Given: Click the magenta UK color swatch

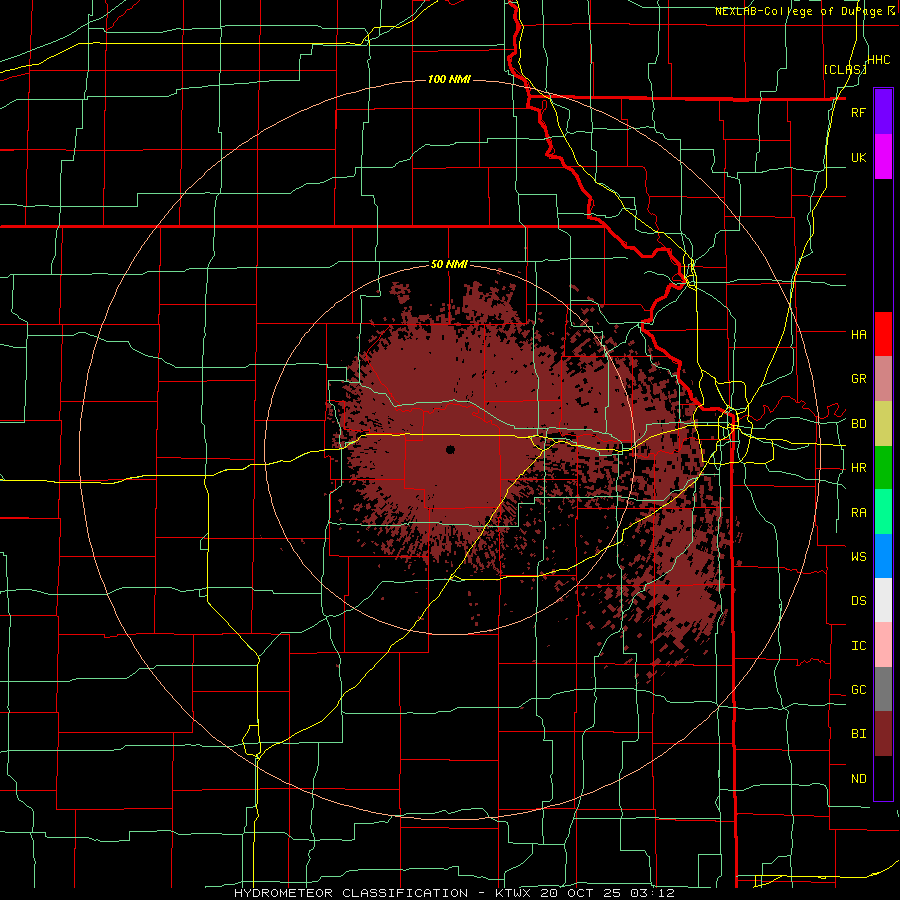Looking at the screenshot, I should (883, 157).
